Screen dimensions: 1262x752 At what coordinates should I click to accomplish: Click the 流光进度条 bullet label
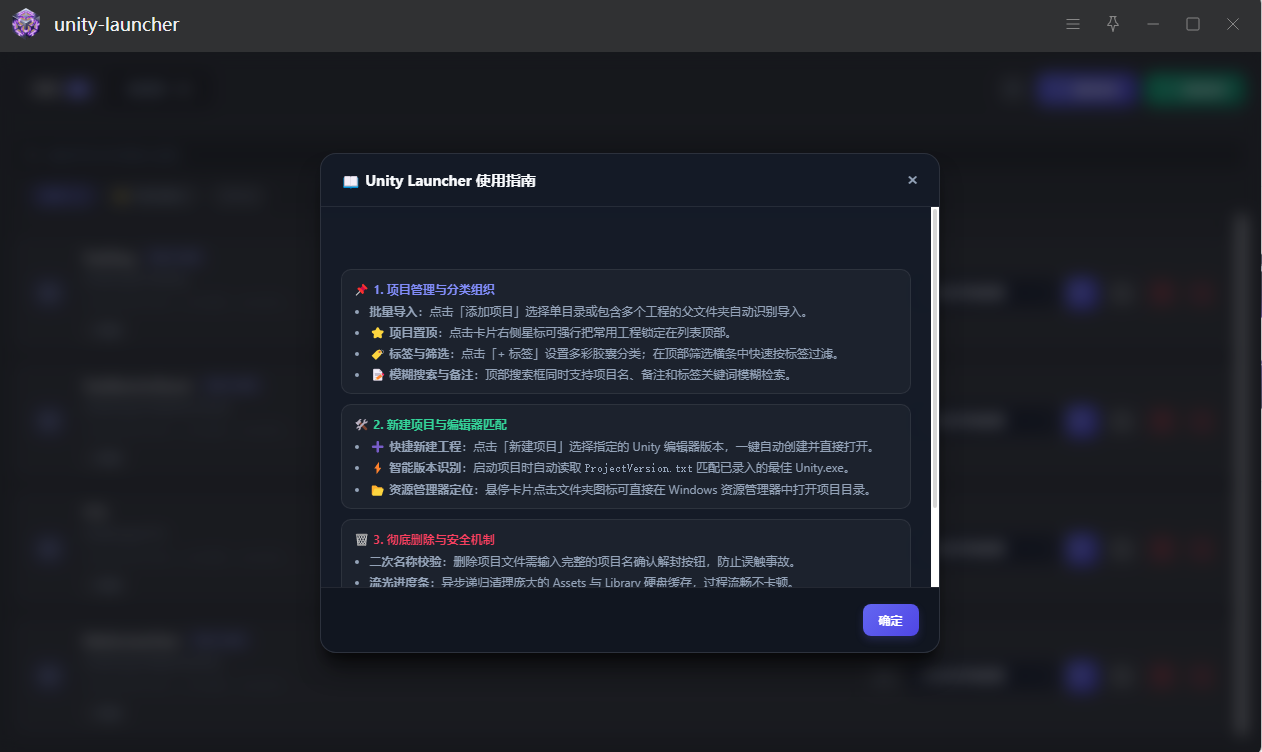[x=400, y=582]
